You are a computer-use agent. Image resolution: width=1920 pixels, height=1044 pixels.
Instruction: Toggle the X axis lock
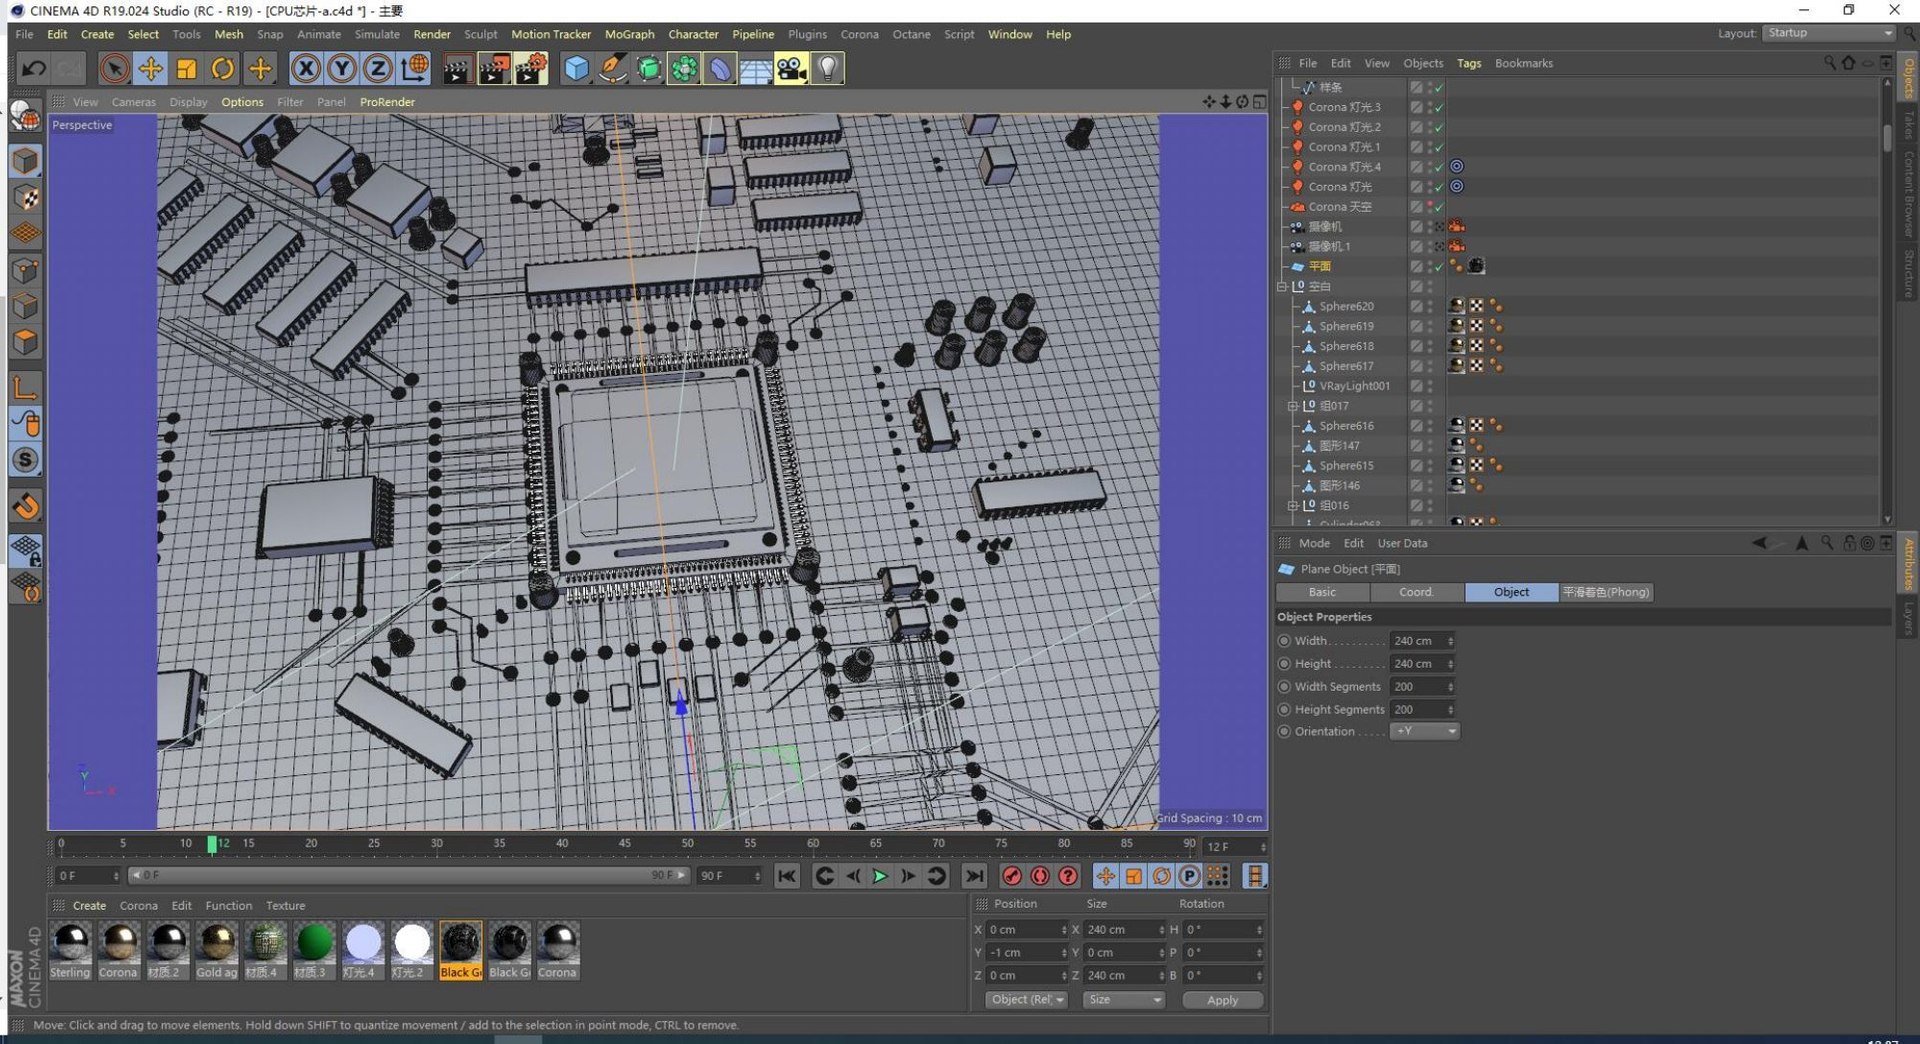coord(306,69)
